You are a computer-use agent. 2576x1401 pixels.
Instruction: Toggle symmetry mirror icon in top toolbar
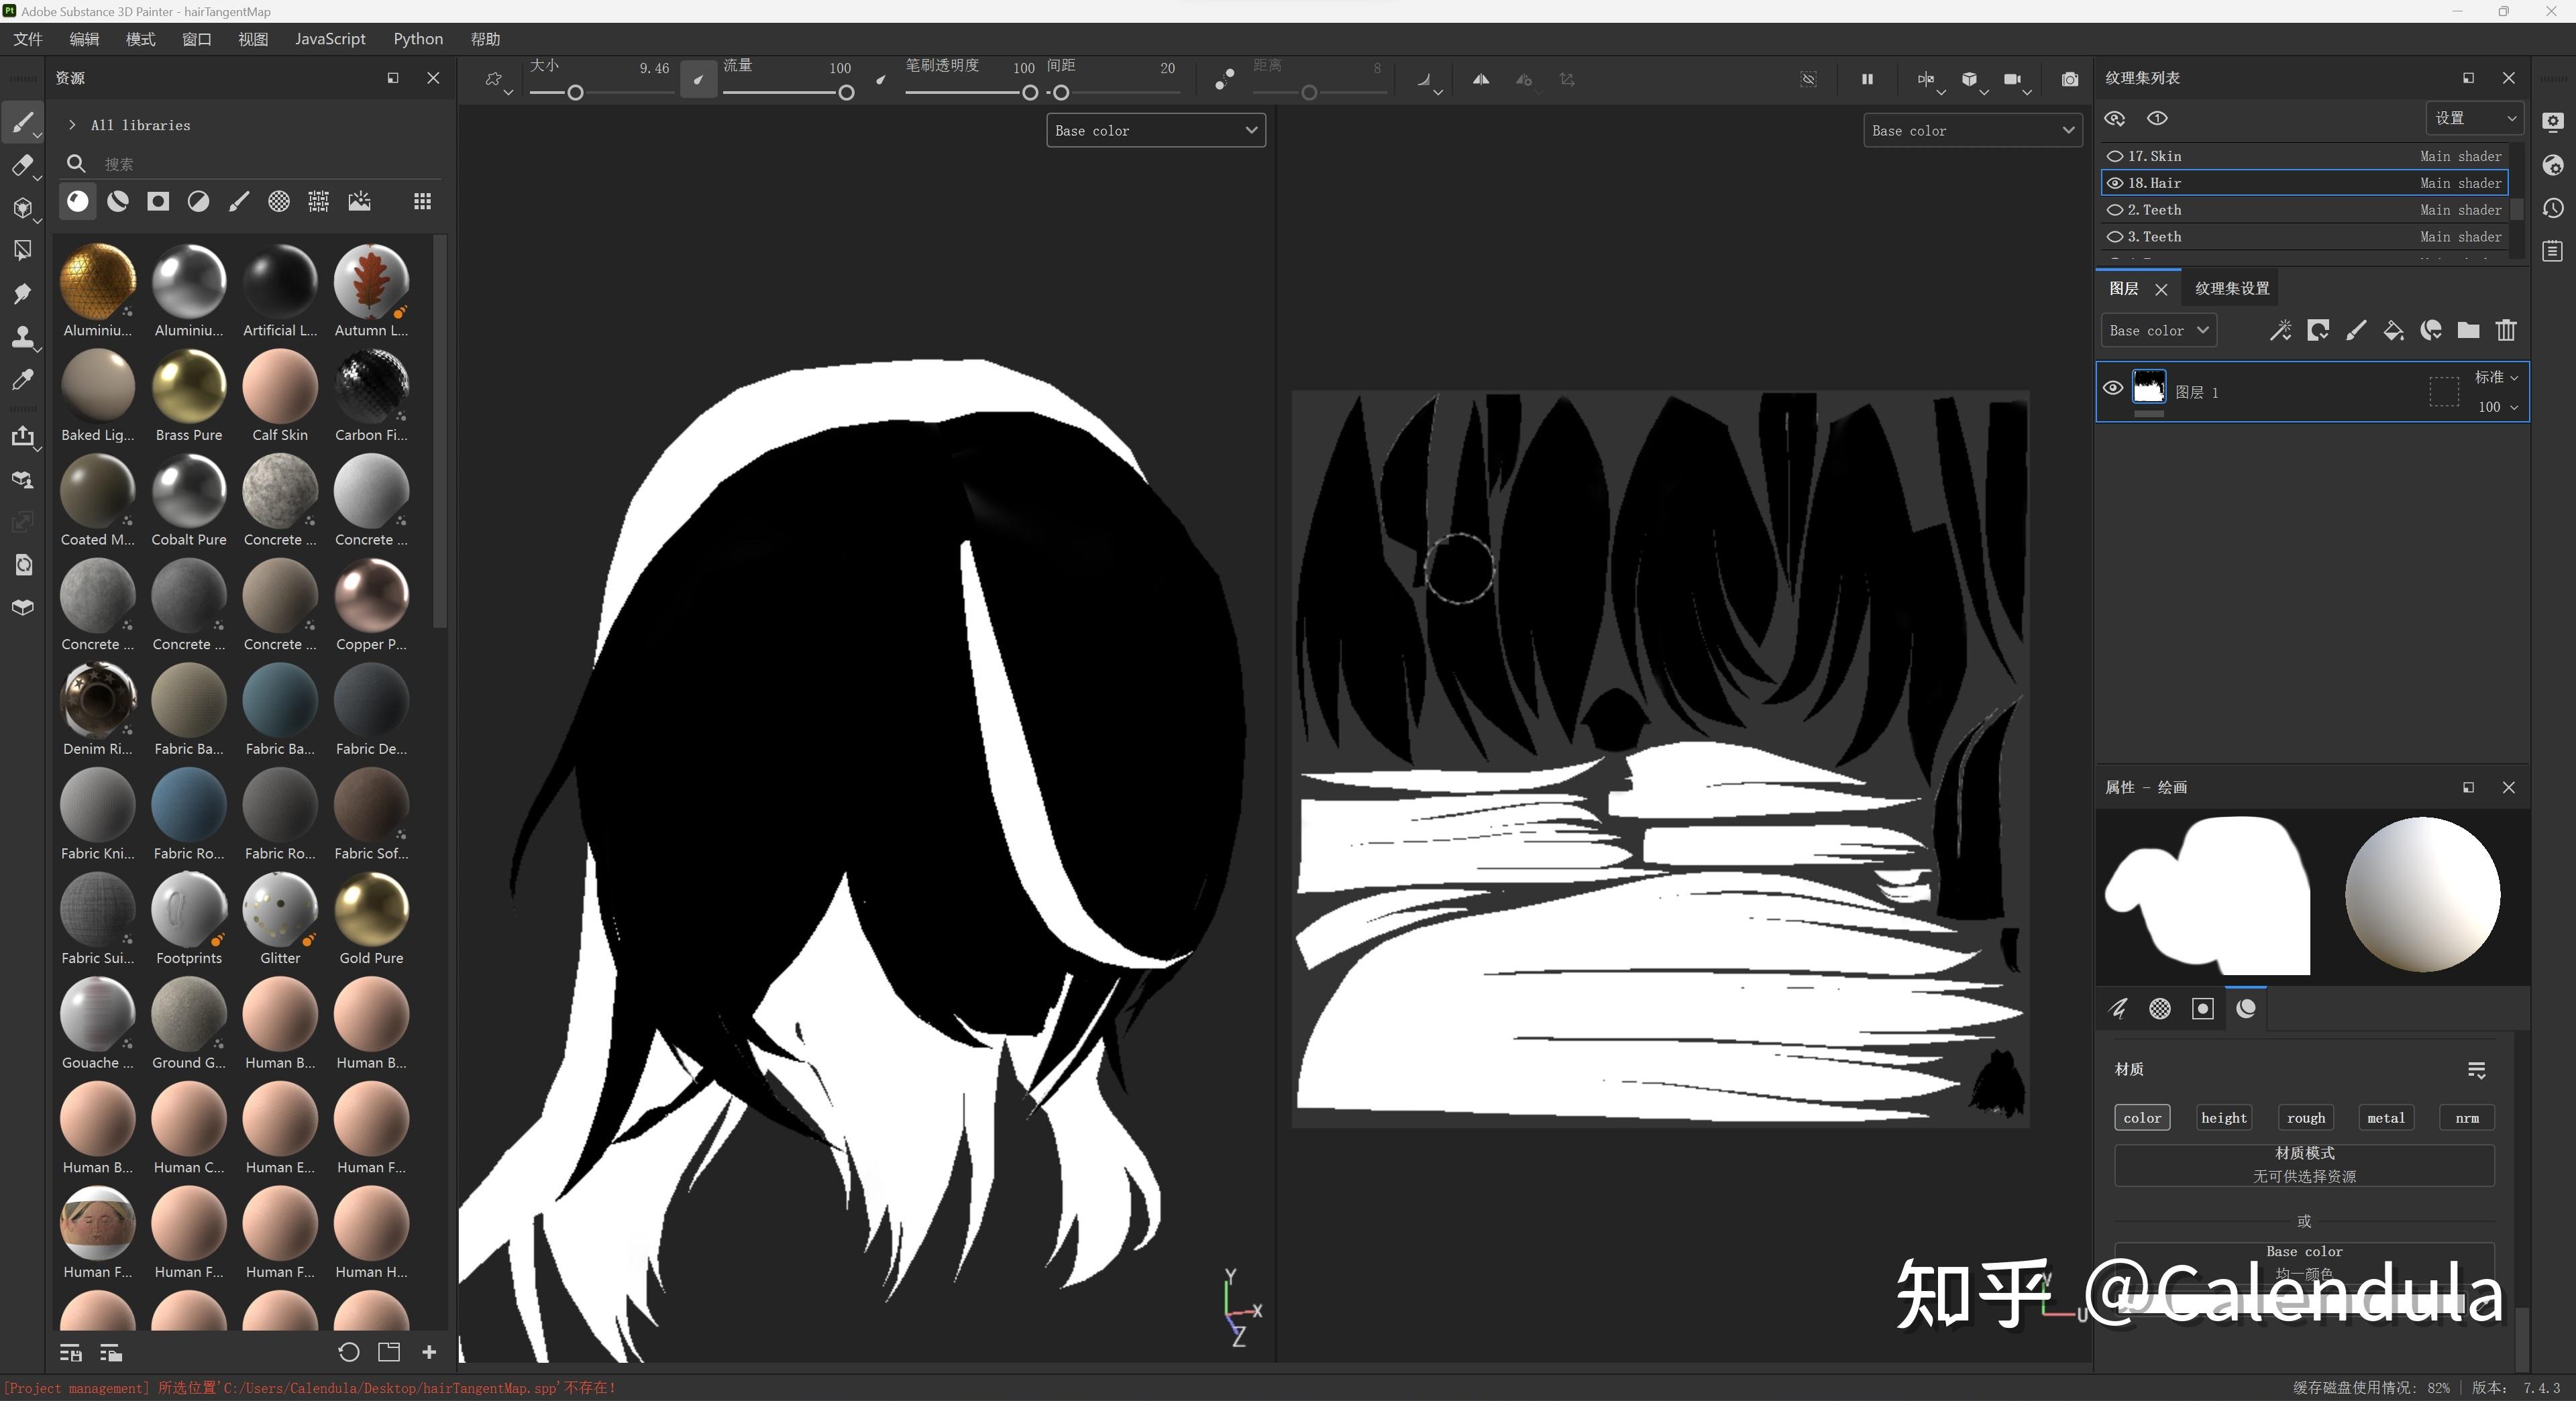tap(1480, 79)
